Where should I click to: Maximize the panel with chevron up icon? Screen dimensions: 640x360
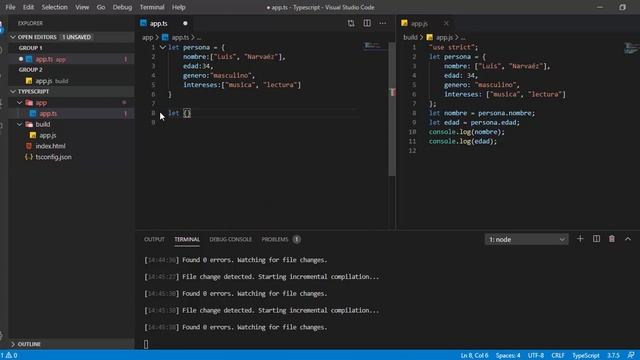tap(628, 239)
